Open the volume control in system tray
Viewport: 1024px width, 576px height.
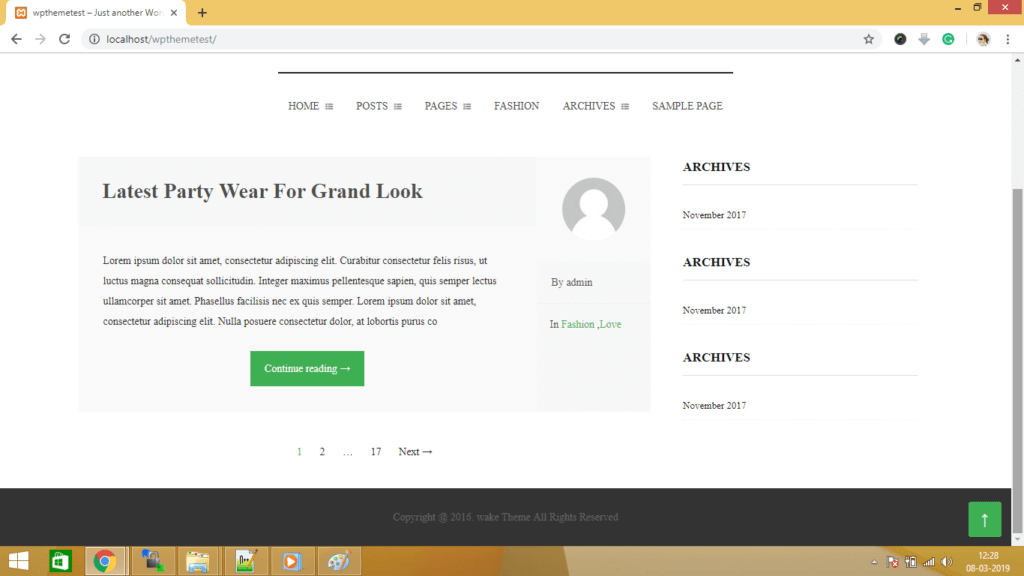947,561
